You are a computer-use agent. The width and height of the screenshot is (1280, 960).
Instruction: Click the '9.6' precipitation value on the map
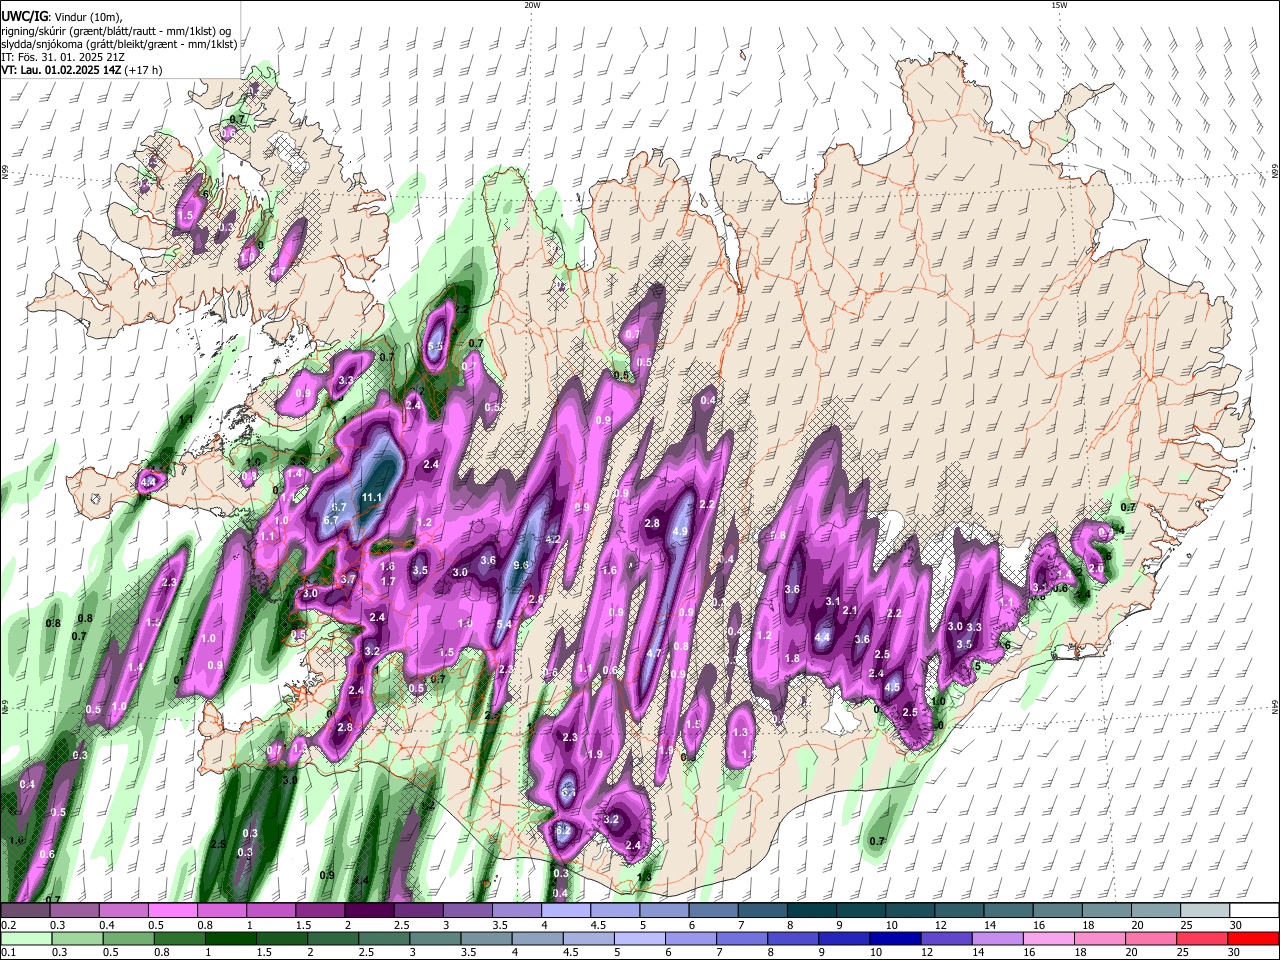tap(521, 565)
